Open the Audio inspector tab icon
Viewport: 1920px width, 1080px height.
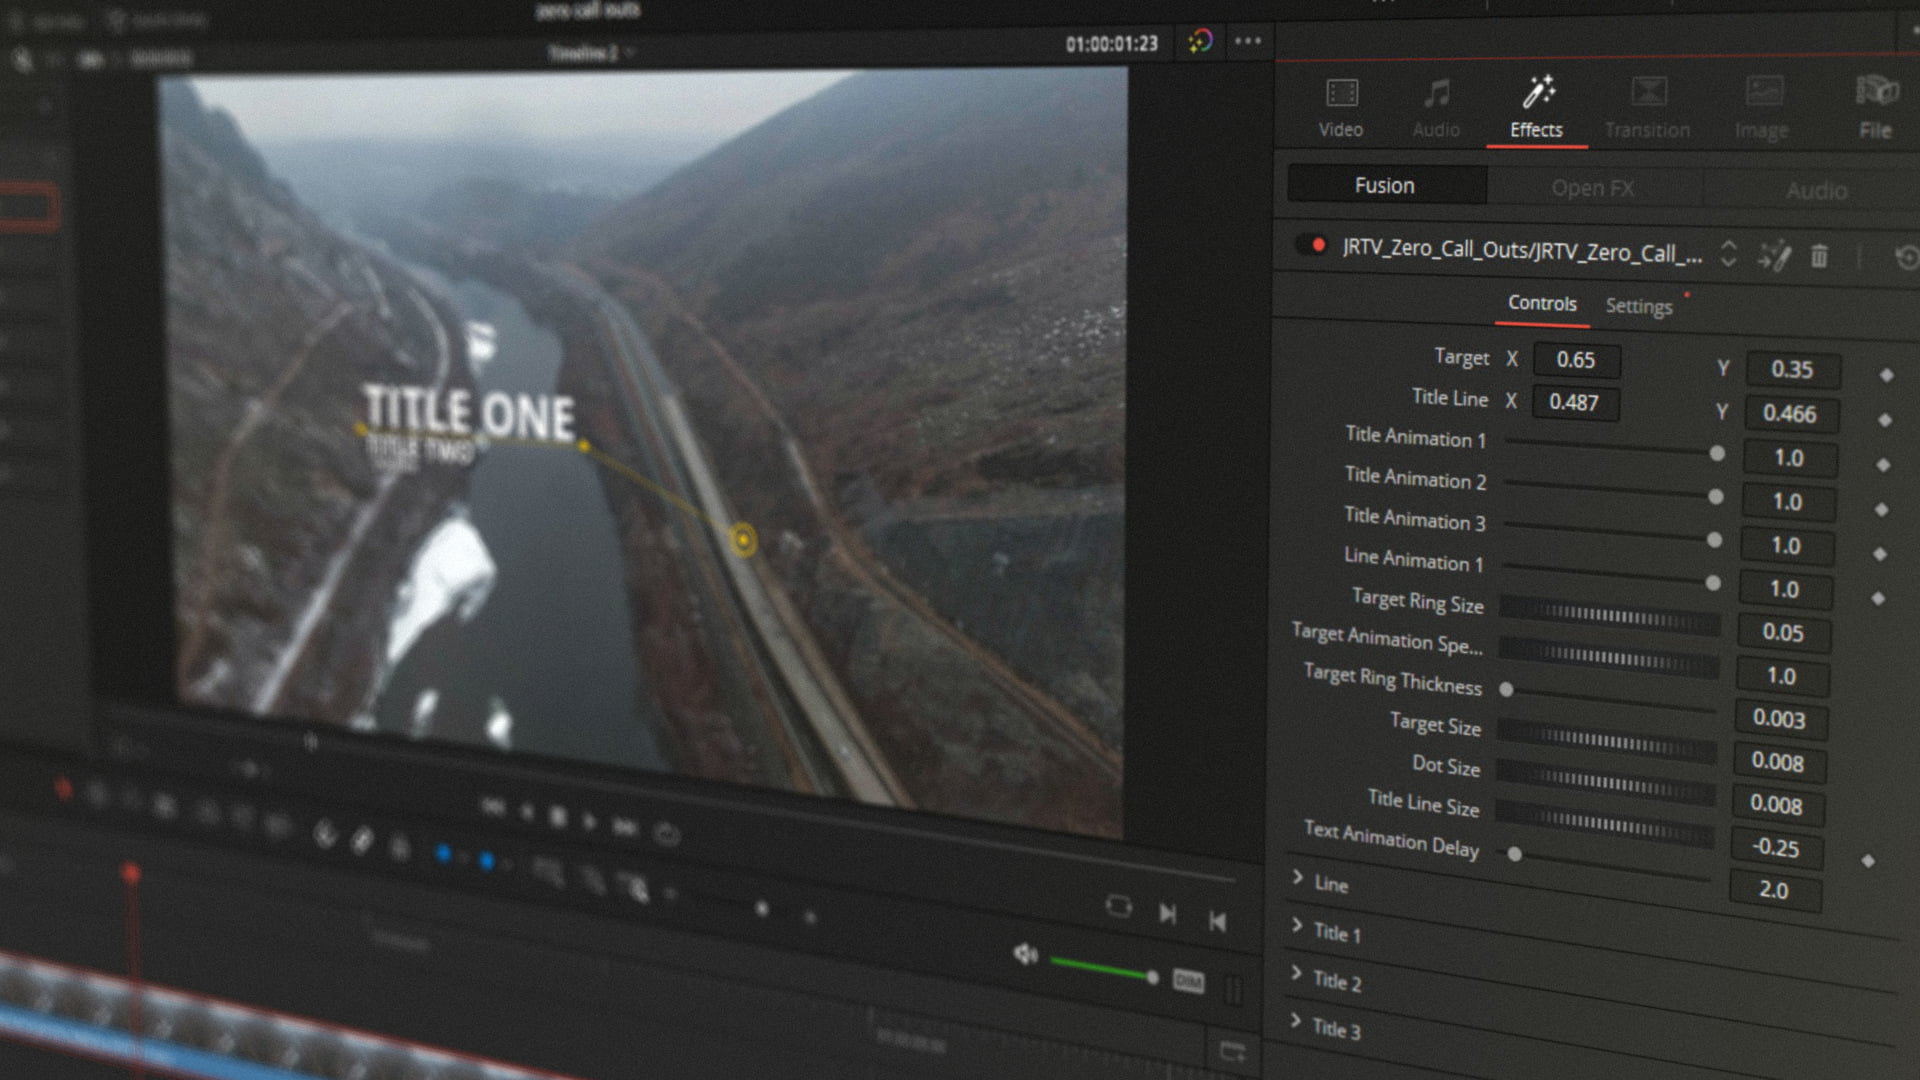click(x=1436, y=95)
